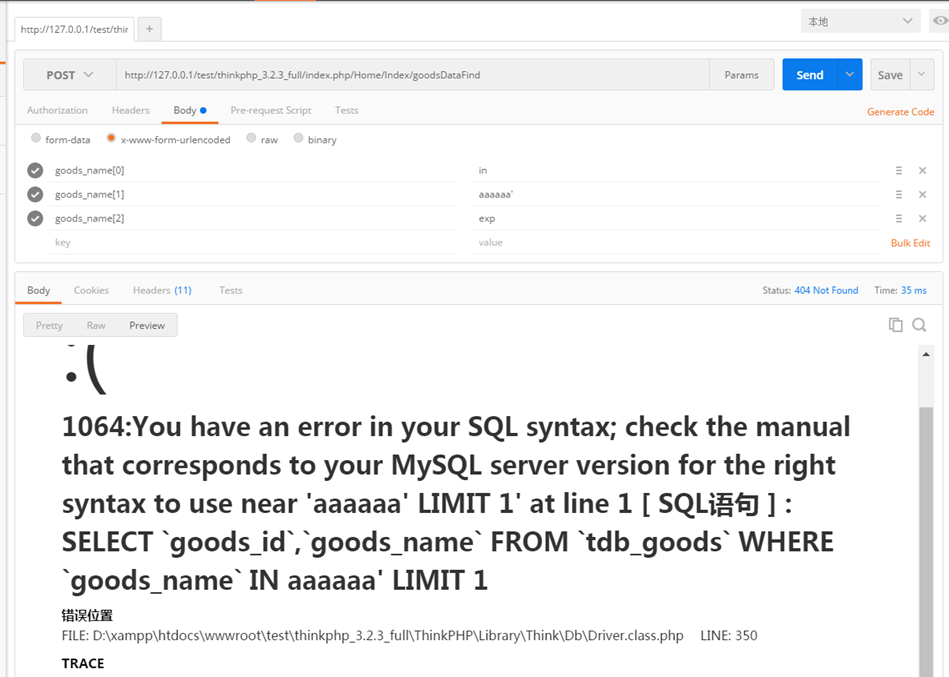
Task: Click the Params button
Action: point(741,74)
